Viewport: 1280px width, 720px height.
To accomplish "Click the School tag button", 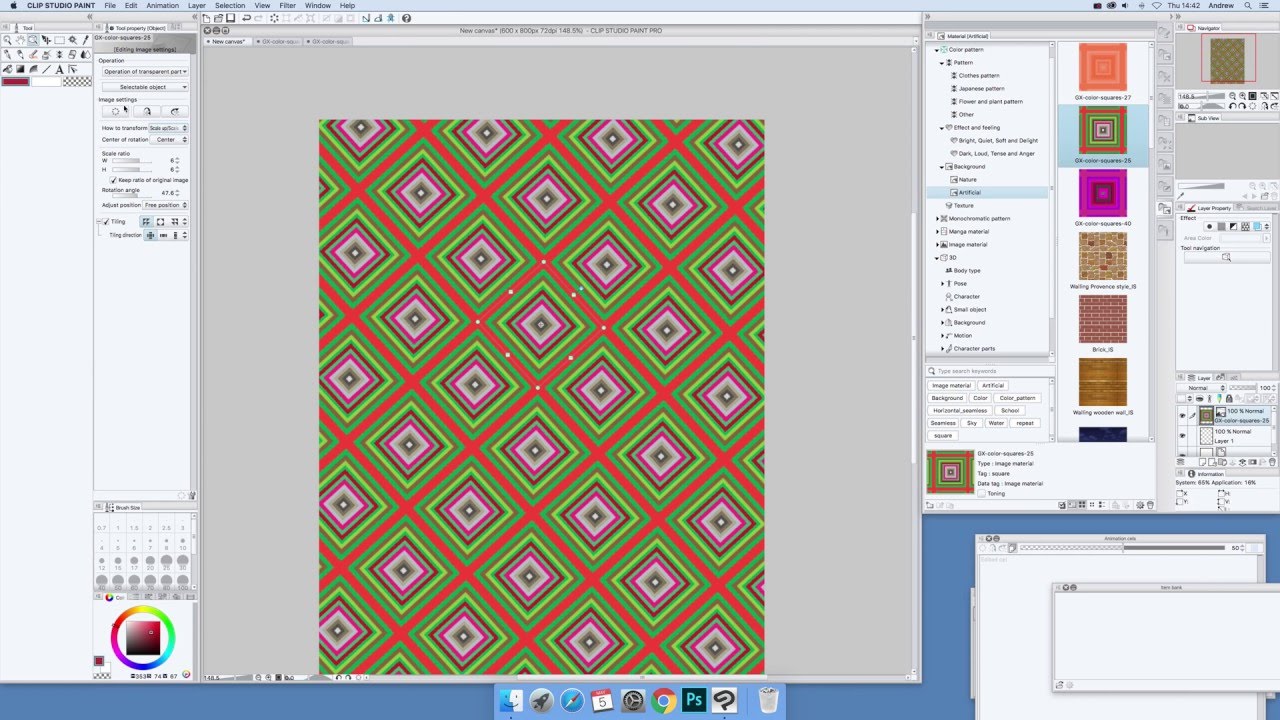I will tap(1010, 410).
